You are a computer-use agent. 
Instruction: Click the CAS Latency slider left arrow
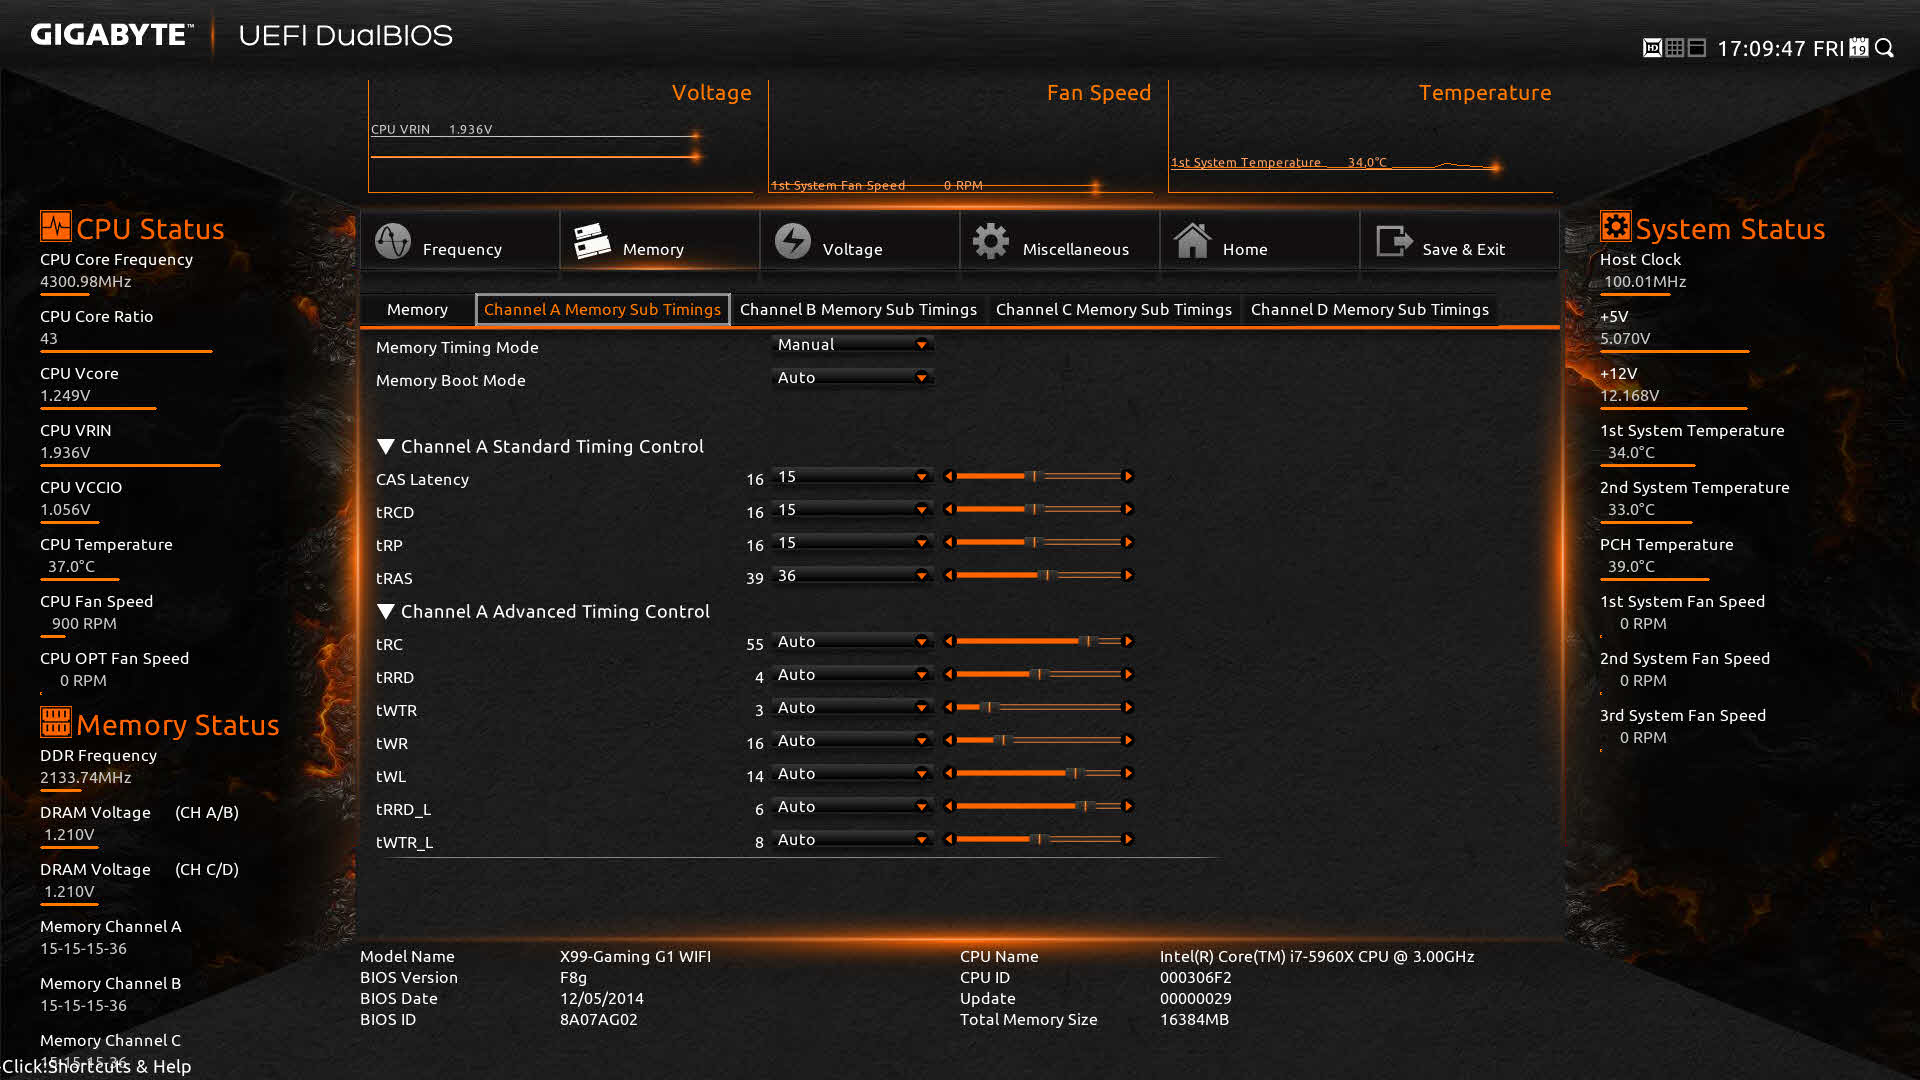coord(949,476)
